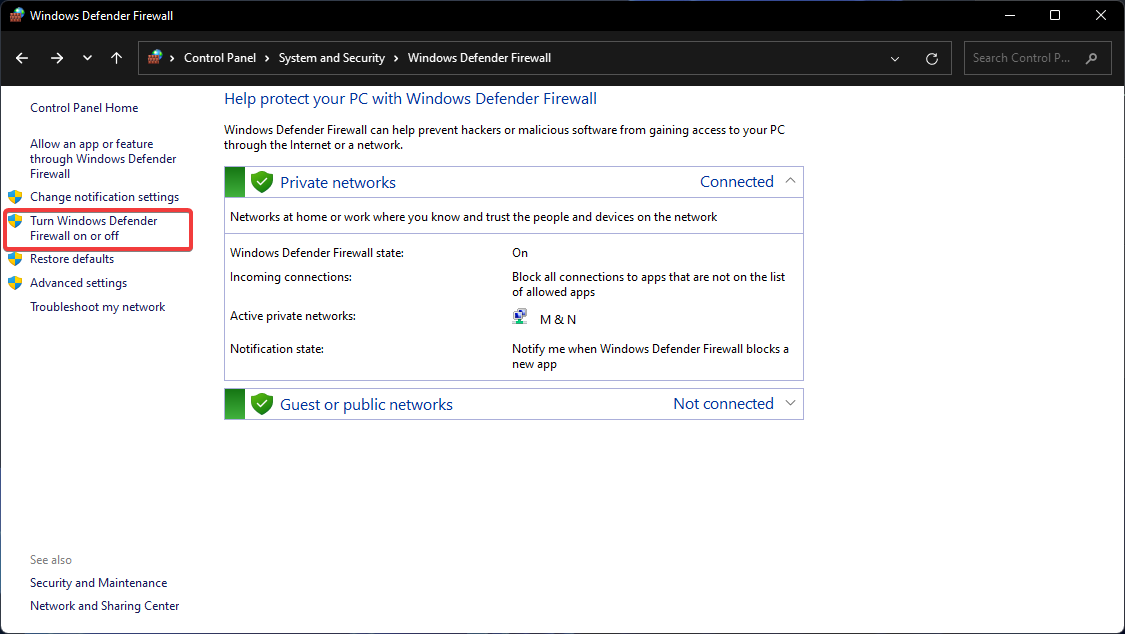Go back using the Back arrow

(22, 58)
